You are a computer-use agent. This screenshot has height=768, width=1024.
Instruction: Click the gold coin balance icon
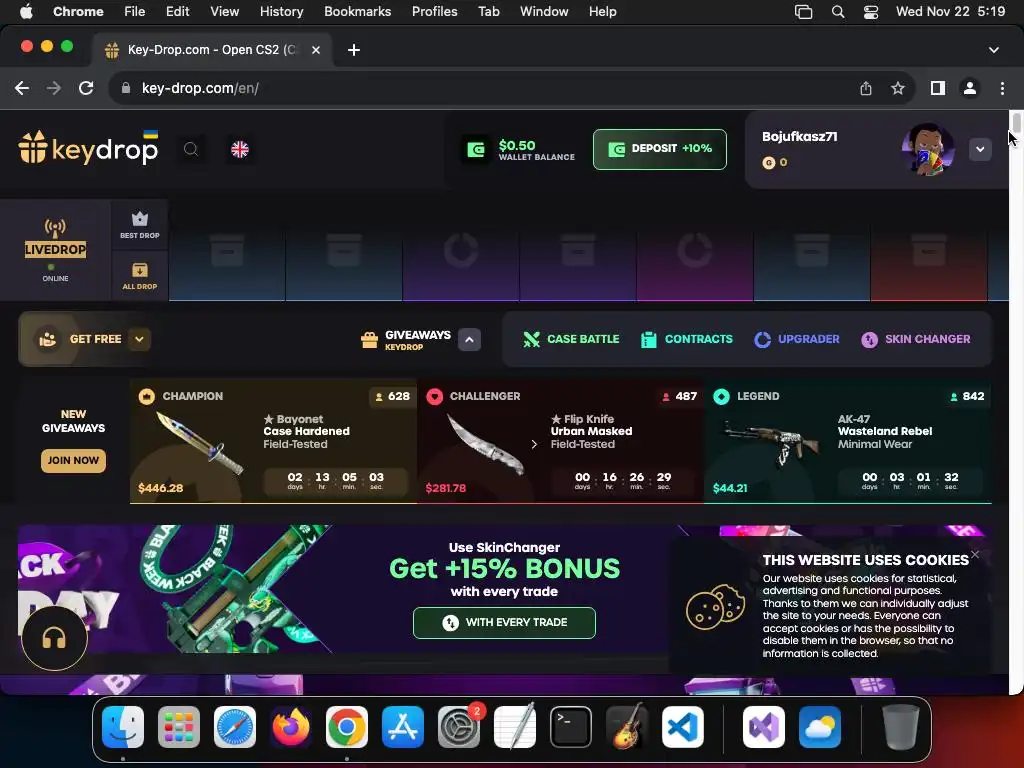coord(769,163)
